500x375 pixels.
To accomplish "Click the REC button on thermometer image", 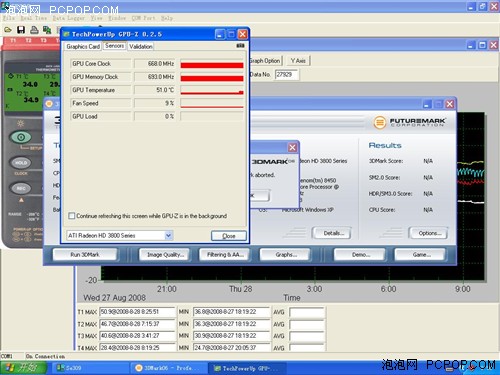I will pos(21,188).
